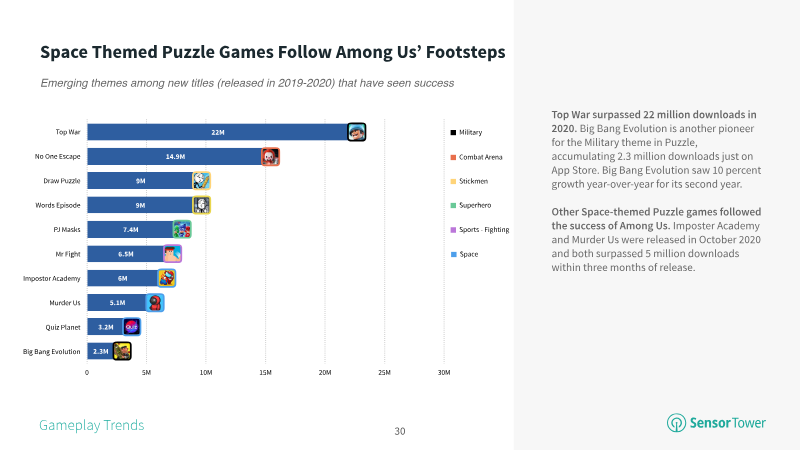Click the Top War game icon

(357, 132)
